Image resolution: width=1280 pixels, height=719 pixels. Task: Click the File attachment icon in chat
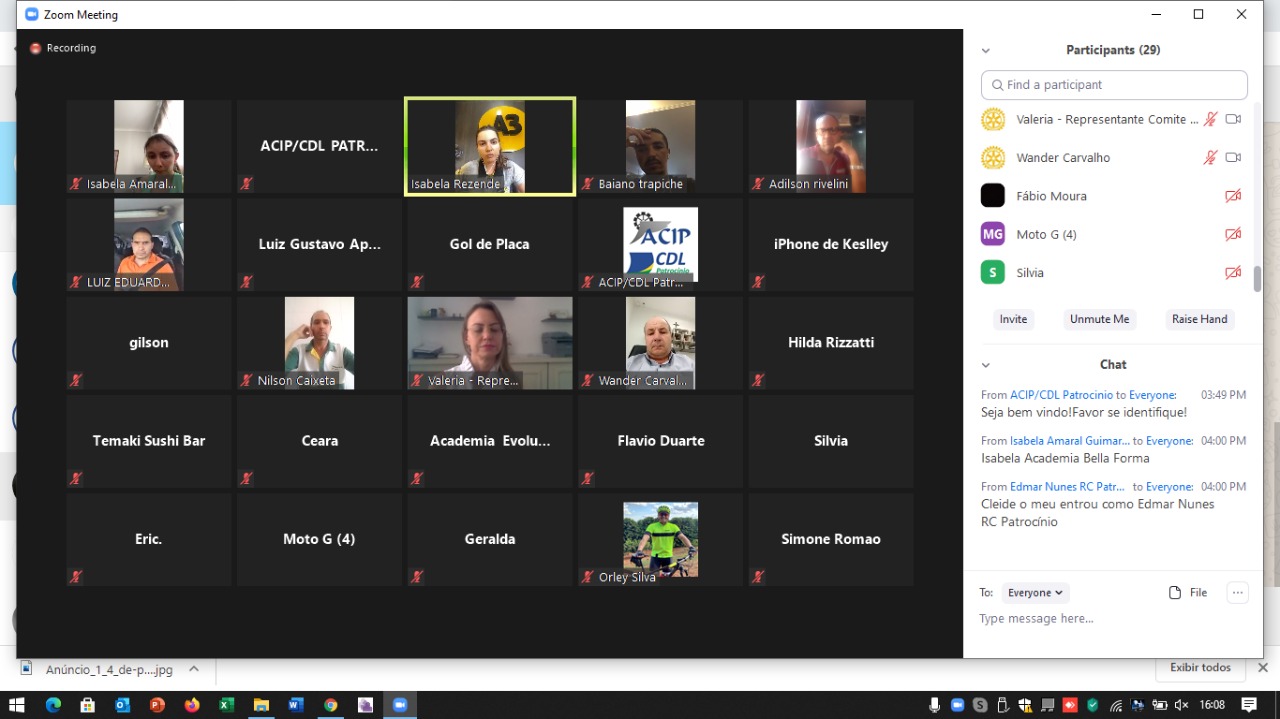(x=1175, y=593)
